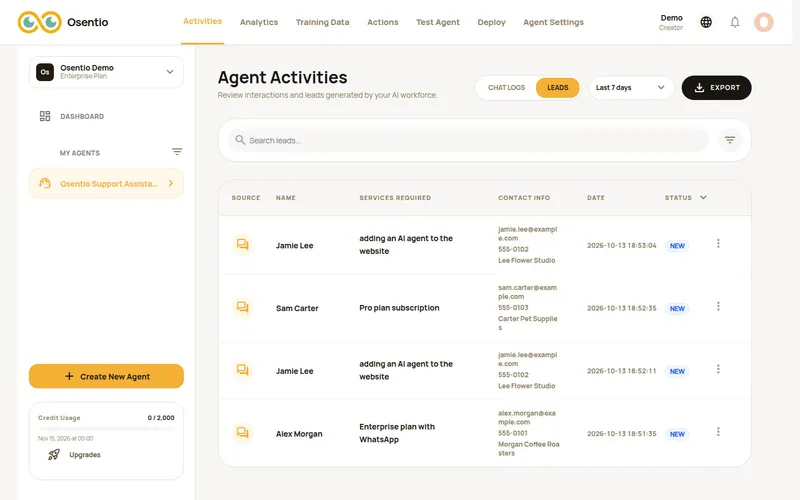Click 'Carter Pet Supplies' contact text
The height and width of the screenshot is (500, 800).
(x=528, y=323)
